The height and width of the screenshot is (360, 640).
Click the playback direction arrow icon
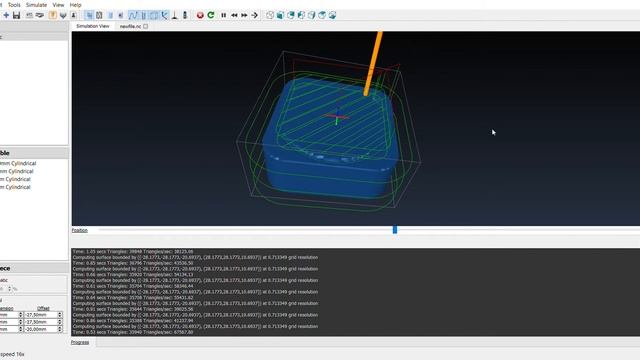[254, 15]
